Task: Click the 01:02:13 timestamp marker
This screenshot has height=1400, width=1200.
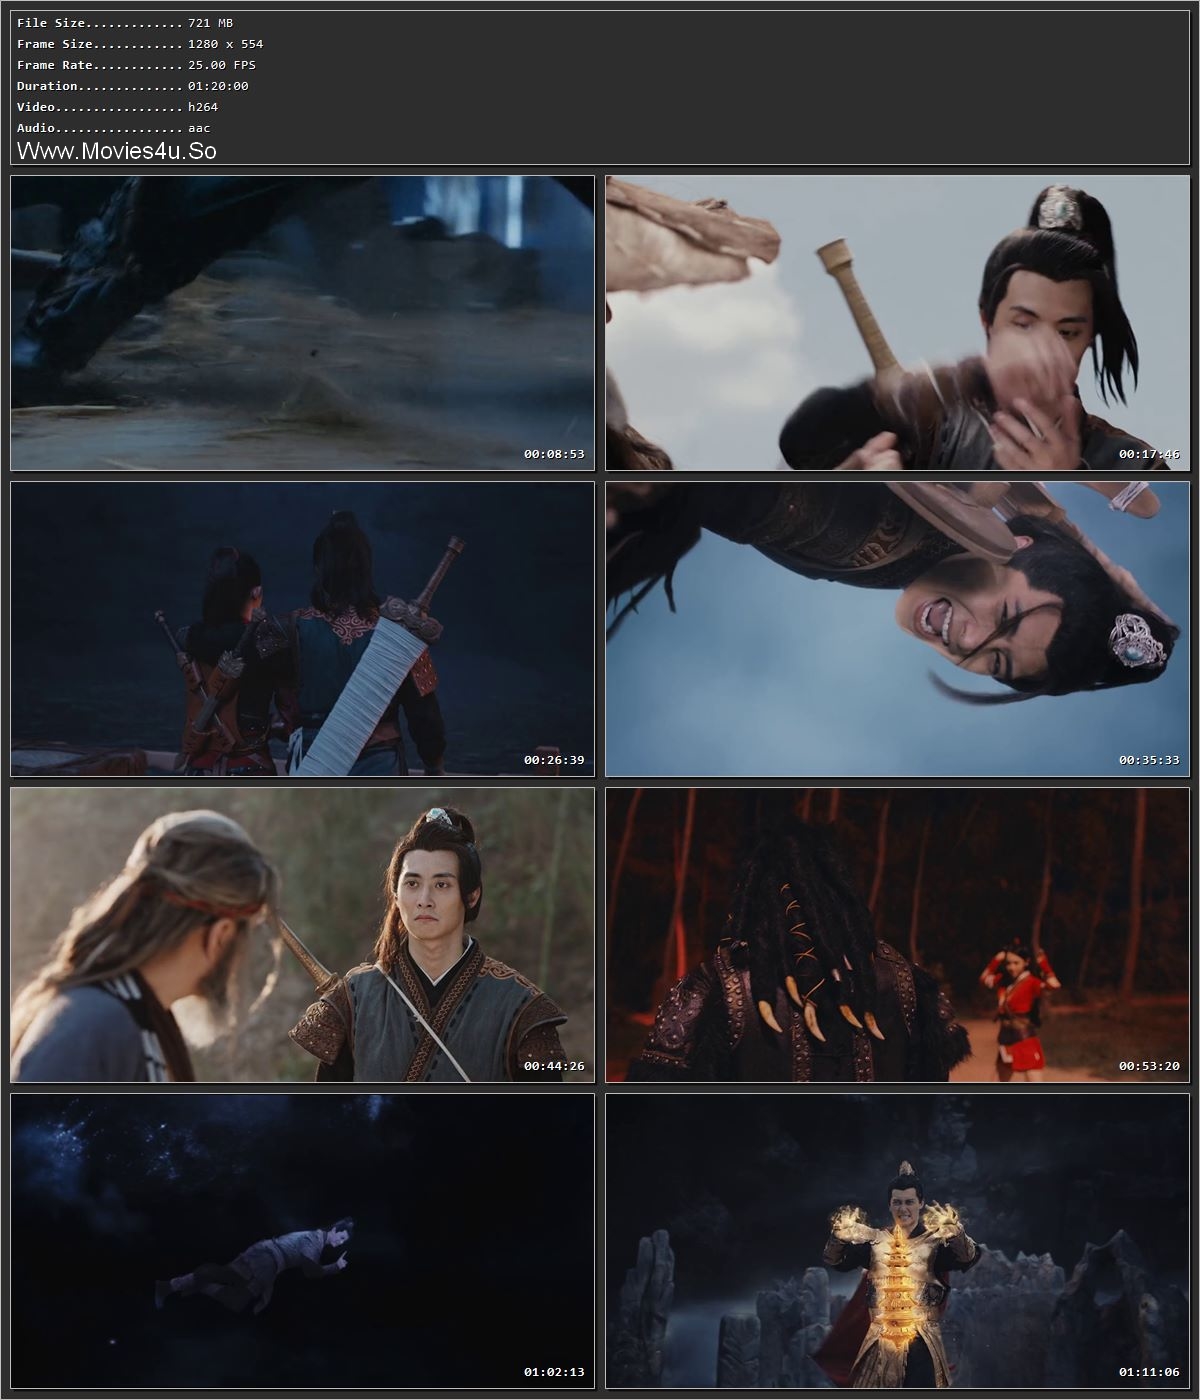Action: click(x=552, y=1375)
